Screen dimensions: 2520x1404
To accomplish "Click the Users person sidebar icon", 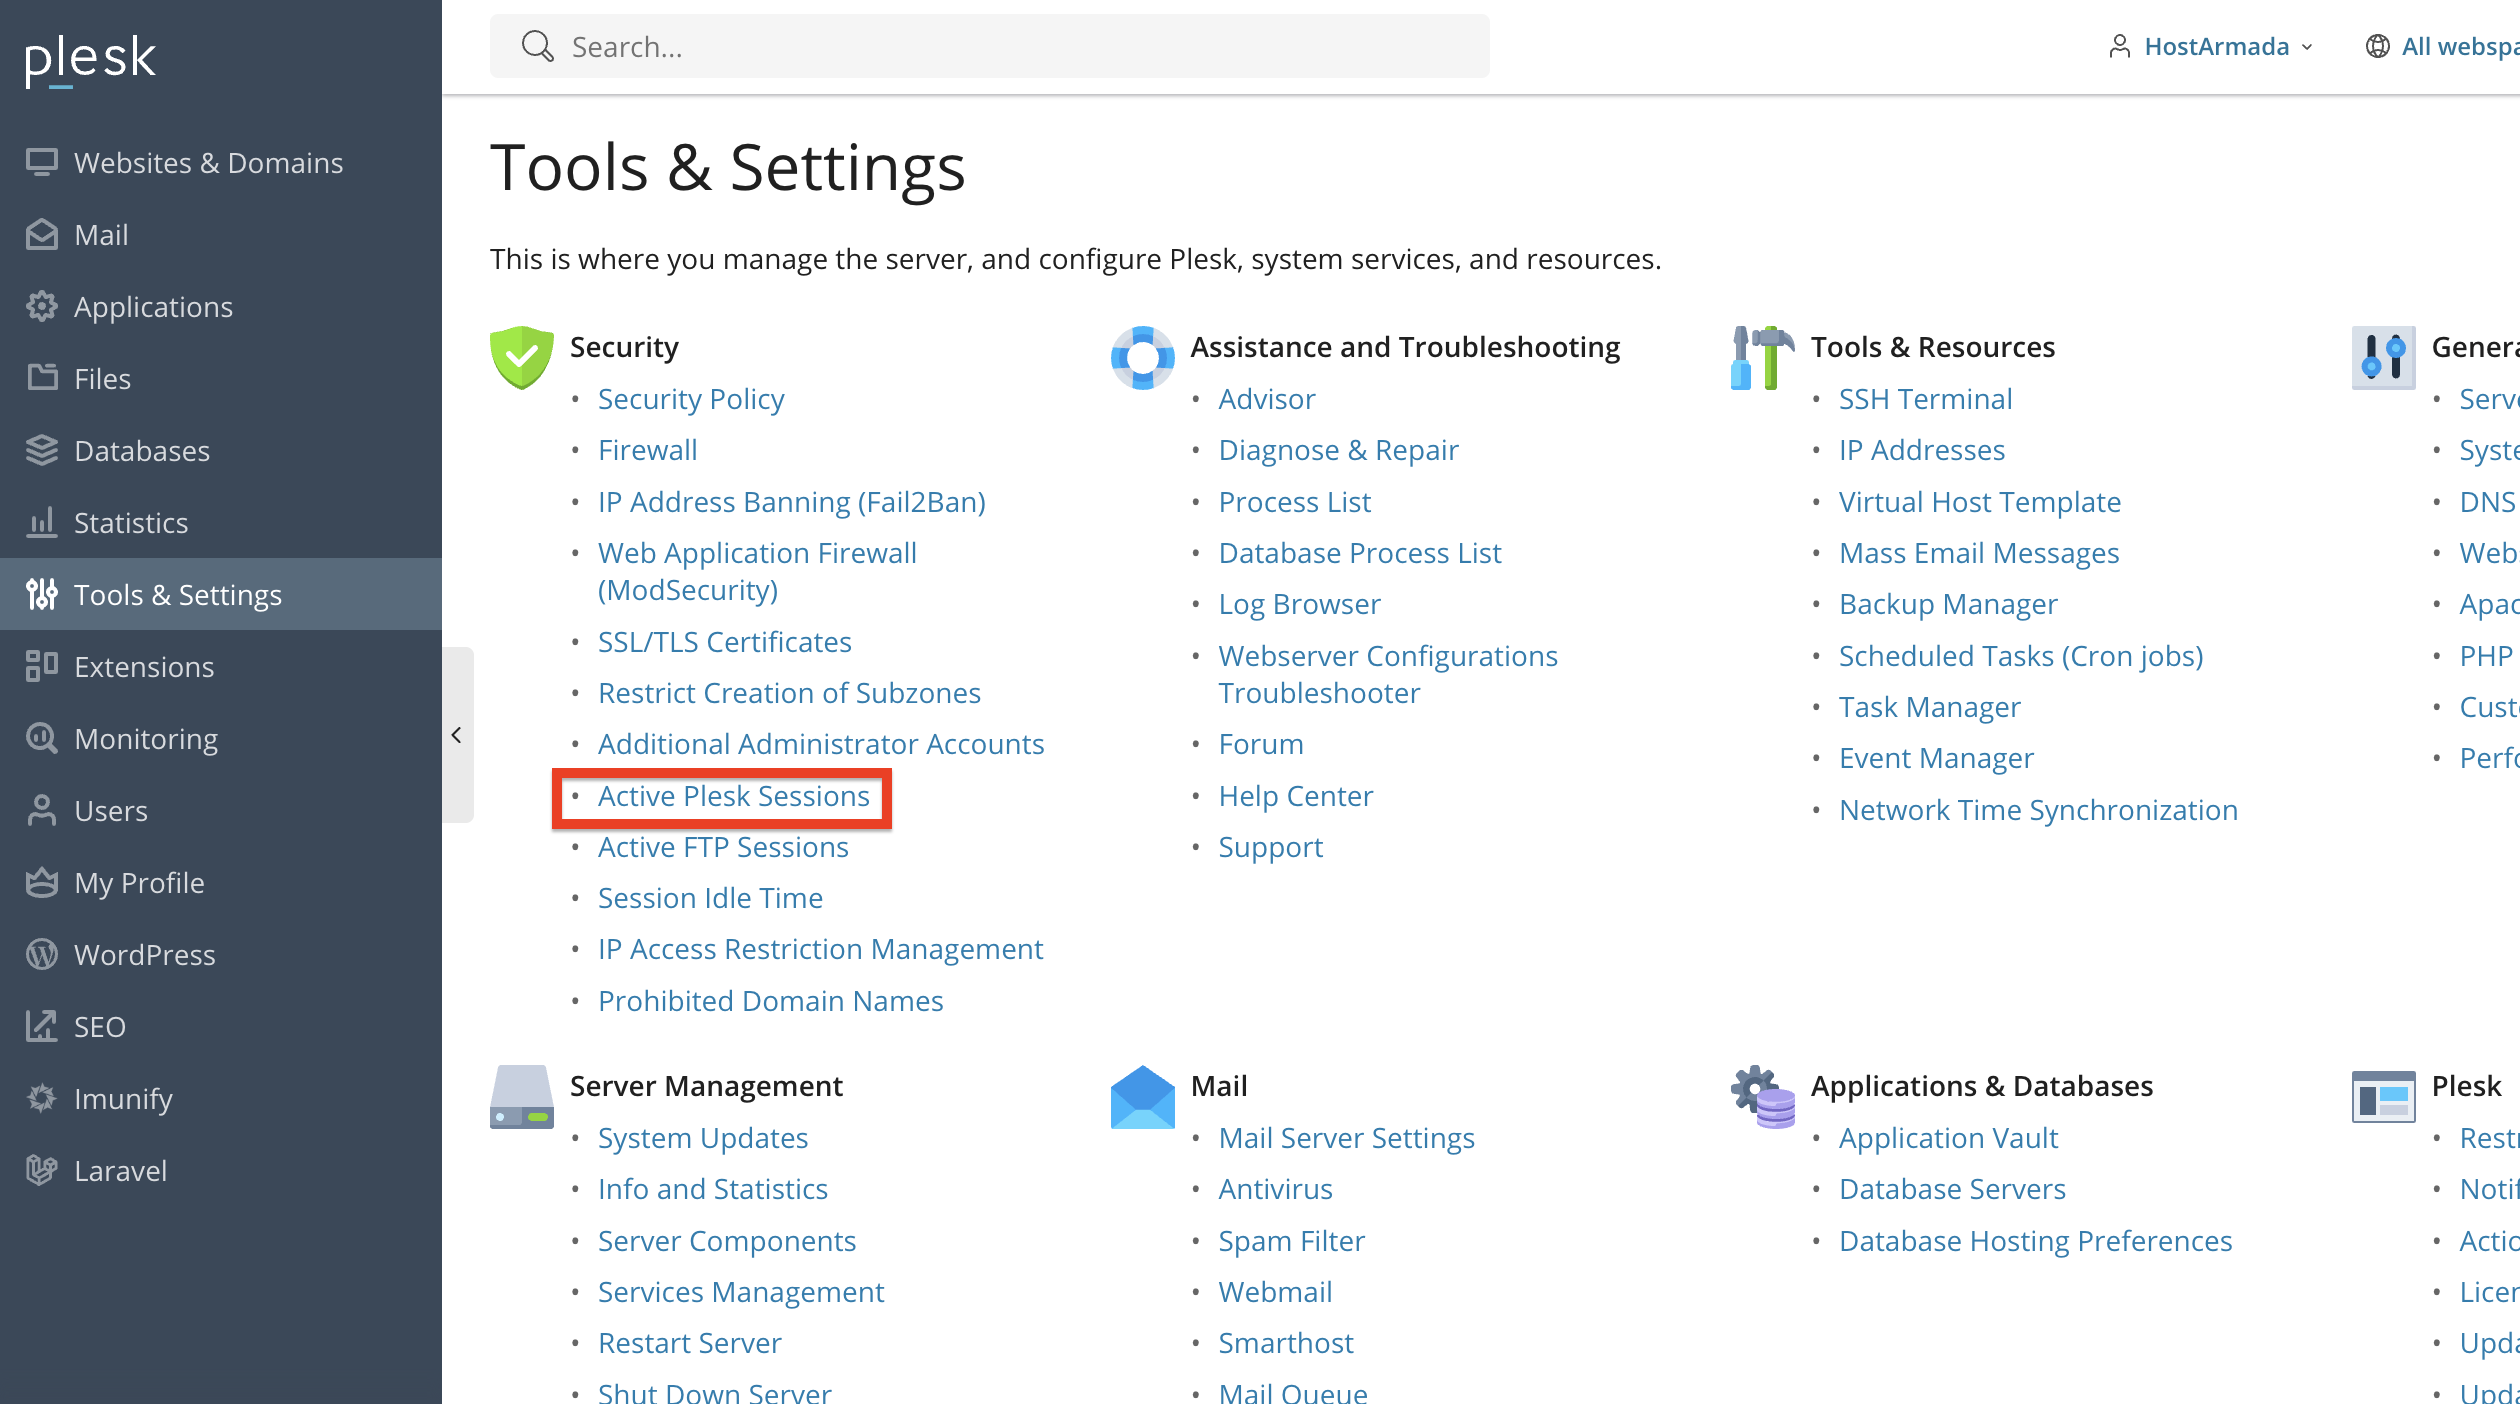I will click(x=42, y=810).
